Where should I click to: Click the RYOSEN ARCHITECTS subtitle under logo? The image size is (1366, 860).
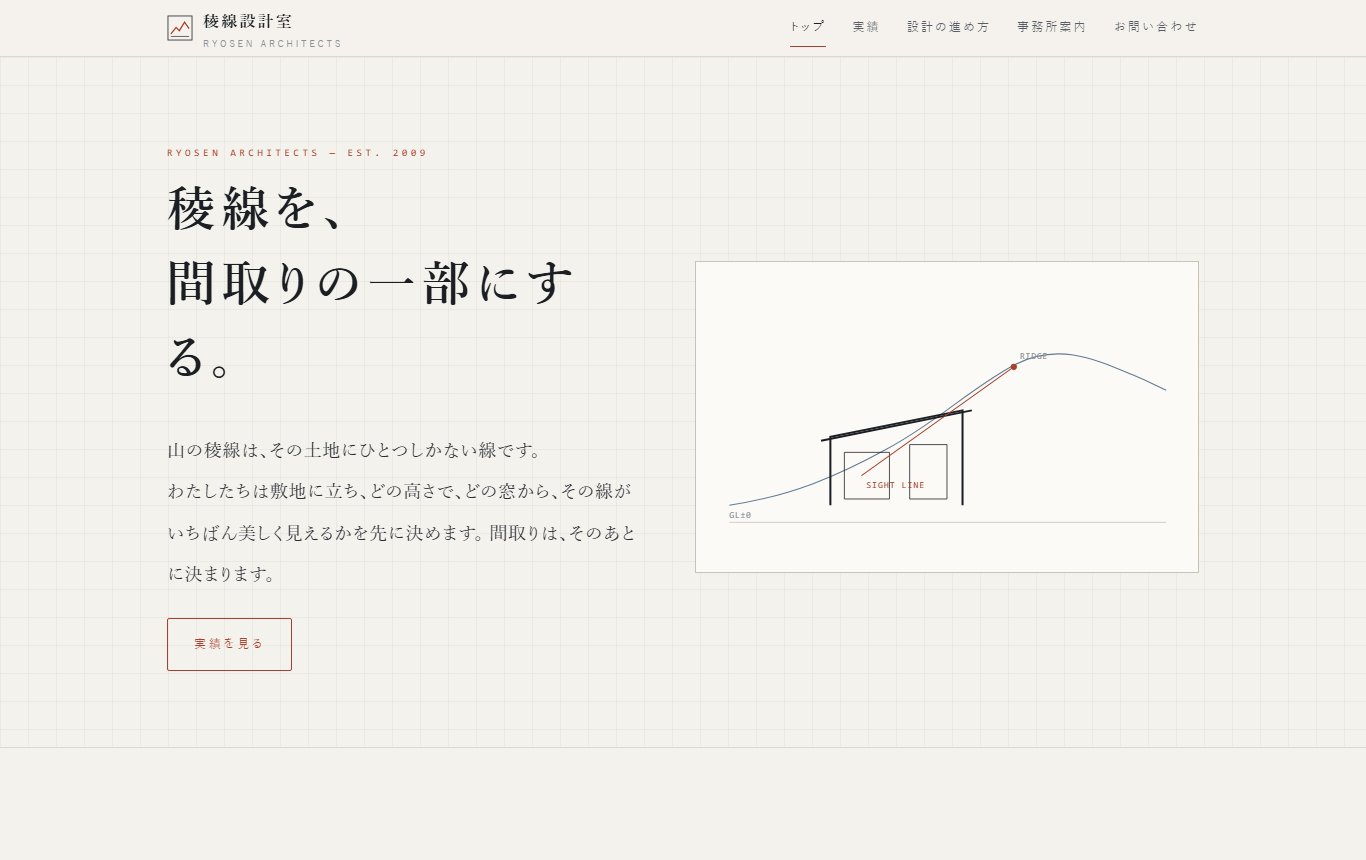(273, 44)
